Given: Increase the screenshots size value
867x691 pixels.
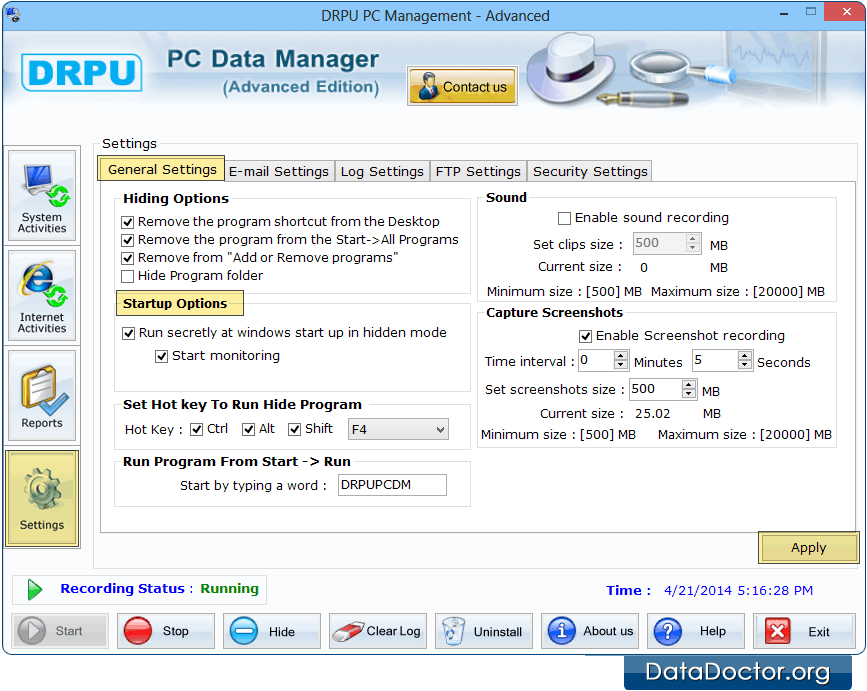Looking at the screenshot, I should click(688, 385).
